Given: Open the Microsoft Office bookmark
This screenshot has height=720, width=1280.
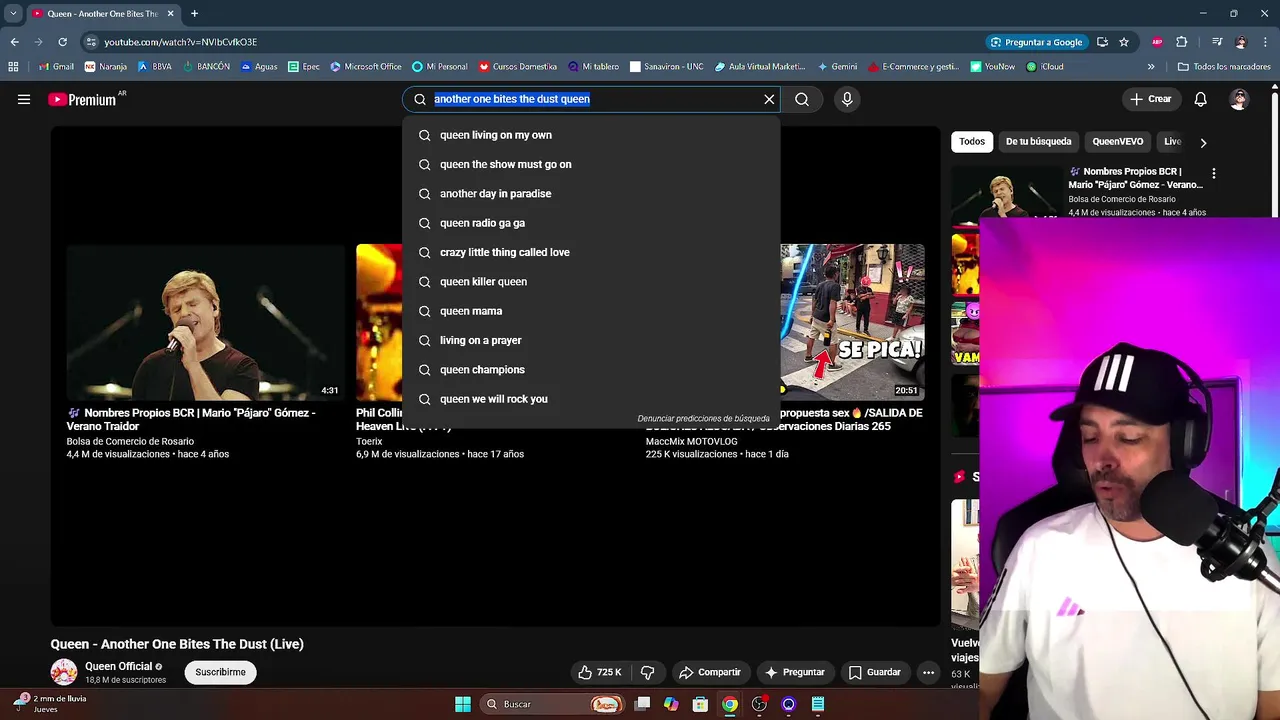Looking at the screenshot, I should click(x=365, y=67).
